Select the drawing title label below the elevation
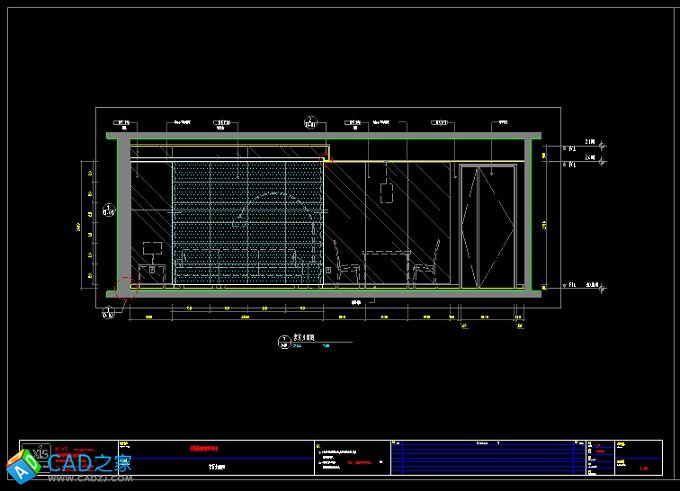 (297, 340)
